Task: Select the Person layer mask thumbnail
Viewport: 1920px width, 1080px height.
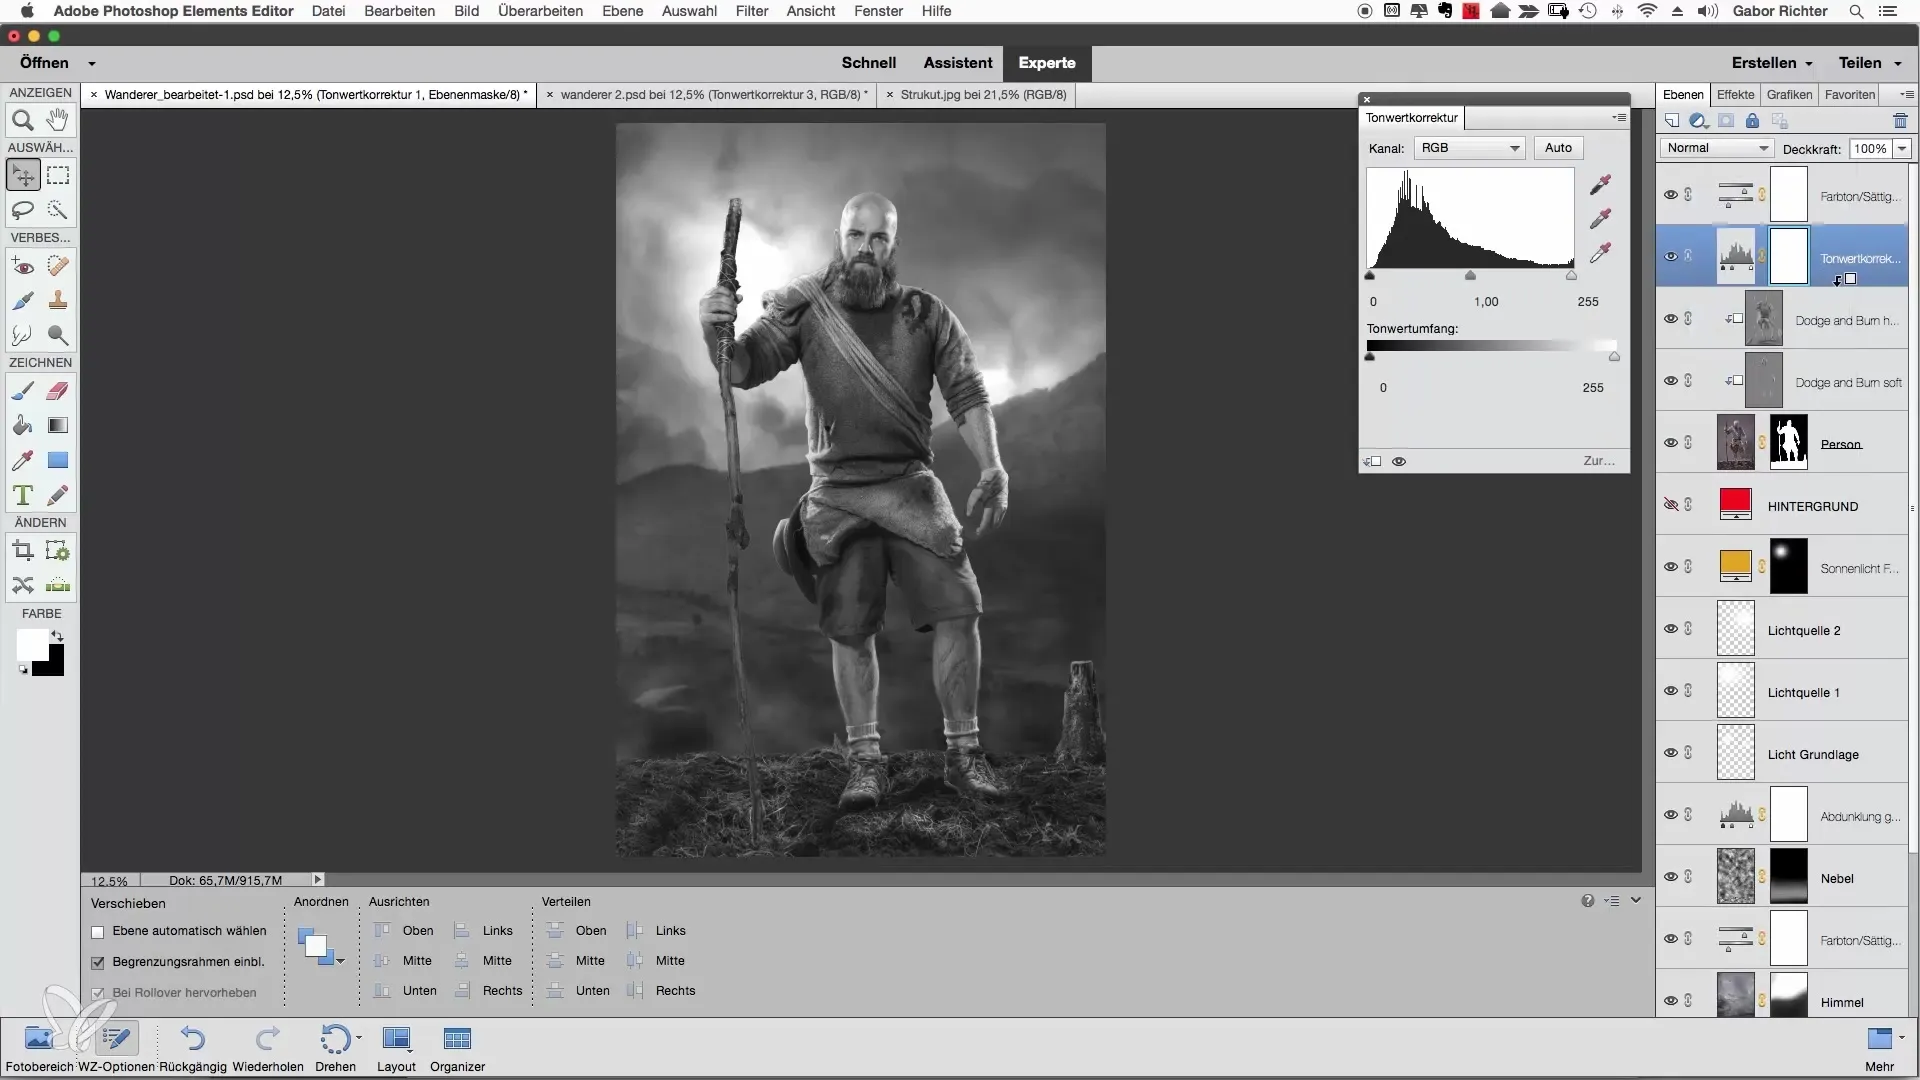Action: [1788, 443]
